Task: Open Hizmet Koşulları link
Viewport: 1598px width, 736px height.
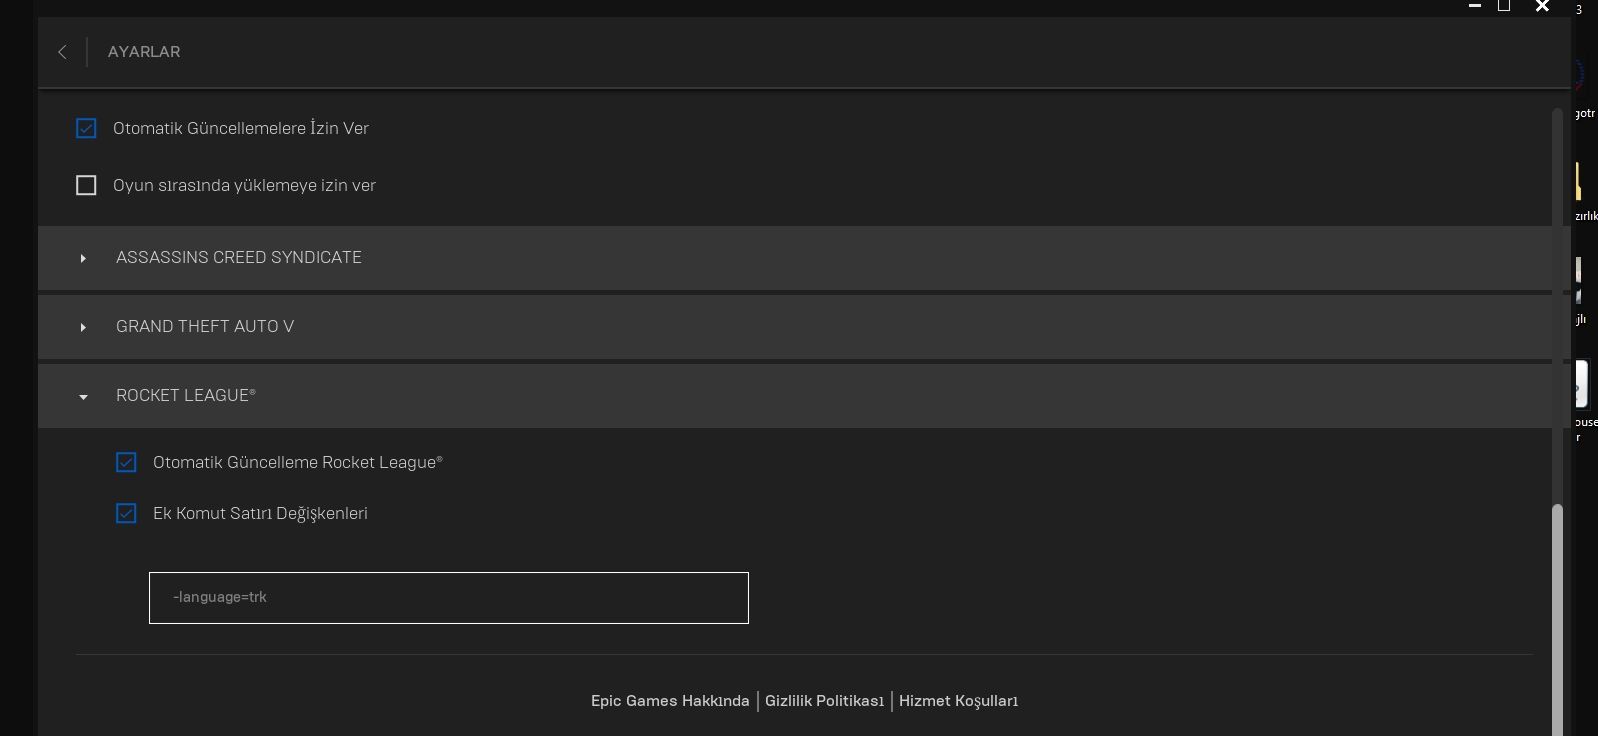Action: click(x=958, y=701)
